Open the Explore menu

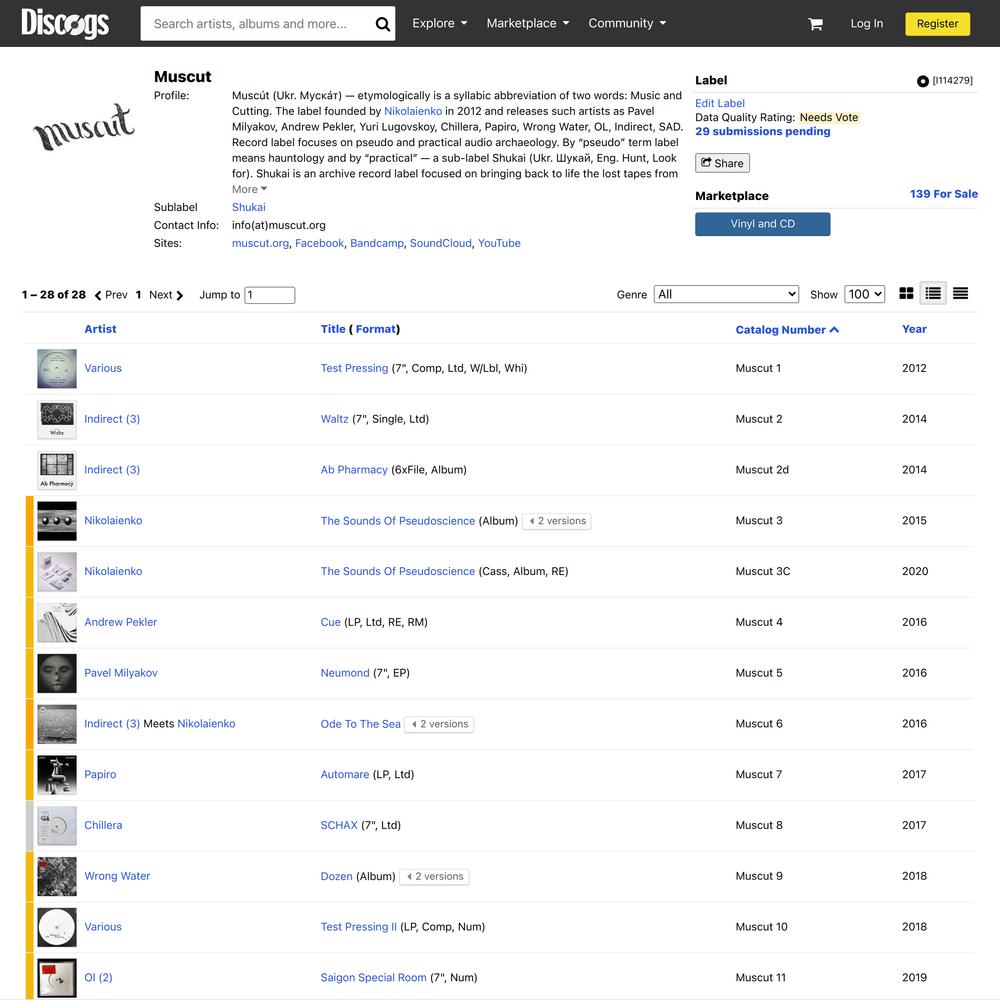point(439,24)
